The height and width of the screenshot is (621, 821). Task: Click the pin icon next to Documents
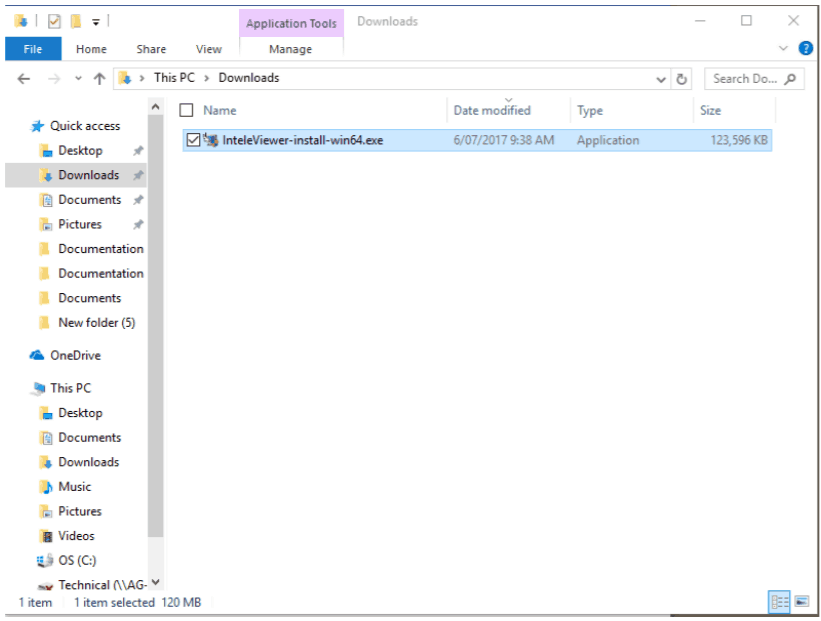coord(138,200)
